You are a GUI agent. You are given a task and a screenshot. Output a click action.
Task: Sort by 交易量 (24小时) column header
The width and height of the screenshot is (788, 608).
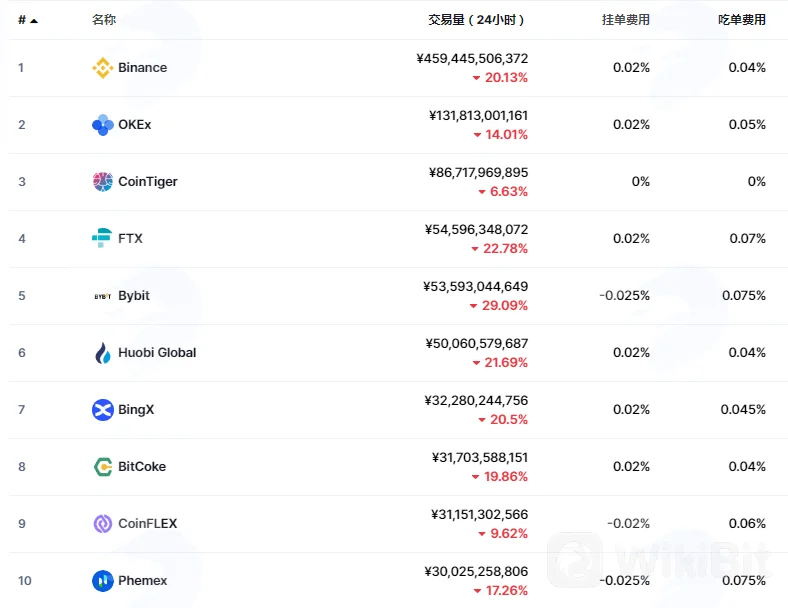pyautogui.click(x=476, y=20)
